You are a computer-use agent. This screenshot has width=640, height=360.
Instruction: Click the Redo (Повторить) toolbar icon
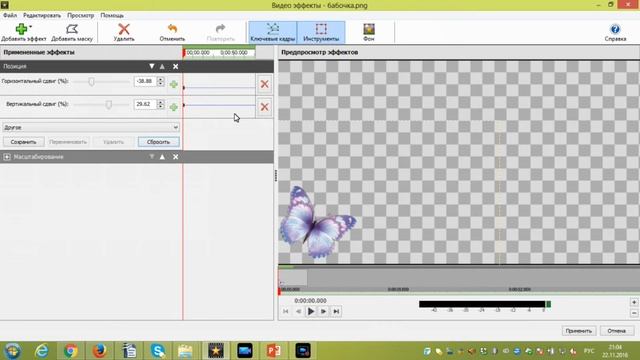(220, 32)
